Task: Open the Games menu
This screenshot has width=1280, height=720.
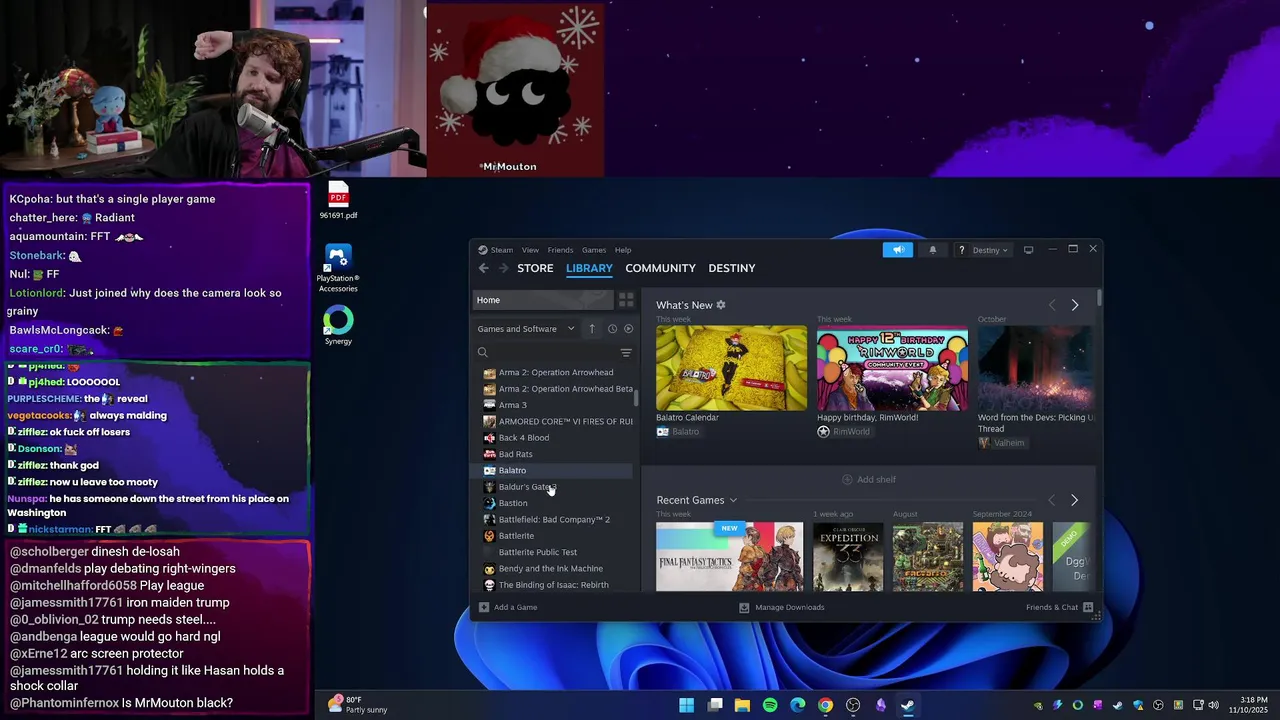Action: point(594,250)
